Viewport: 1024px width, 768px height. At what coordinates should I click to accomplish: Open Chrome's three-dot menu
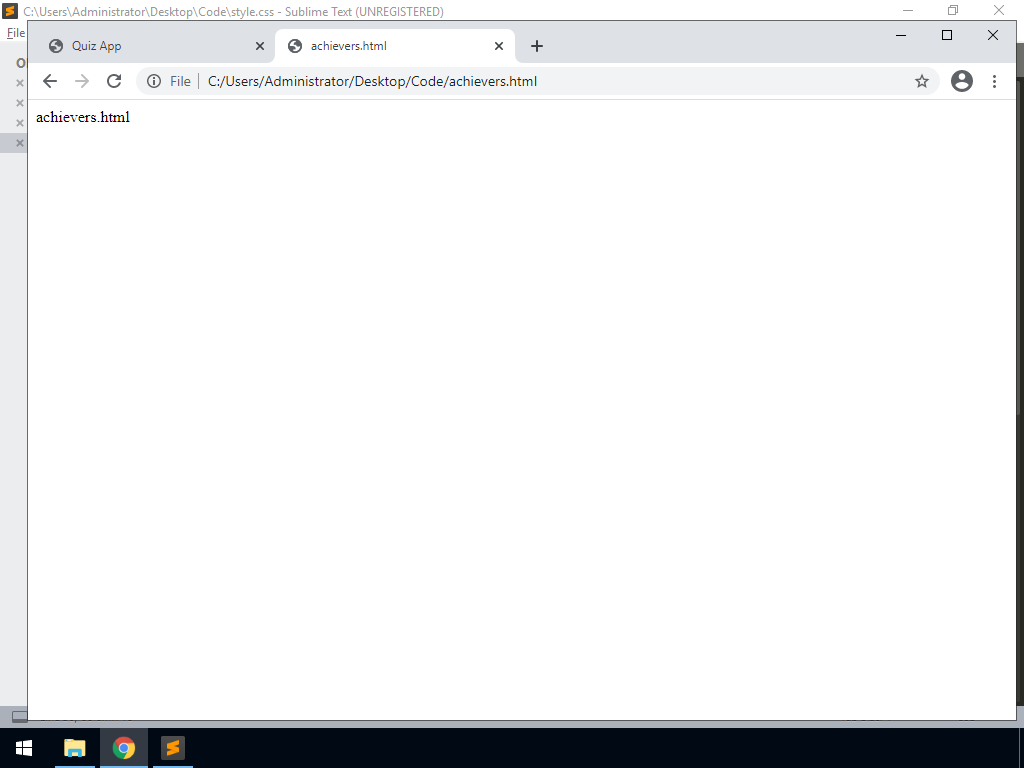click(x=994, y=81)
